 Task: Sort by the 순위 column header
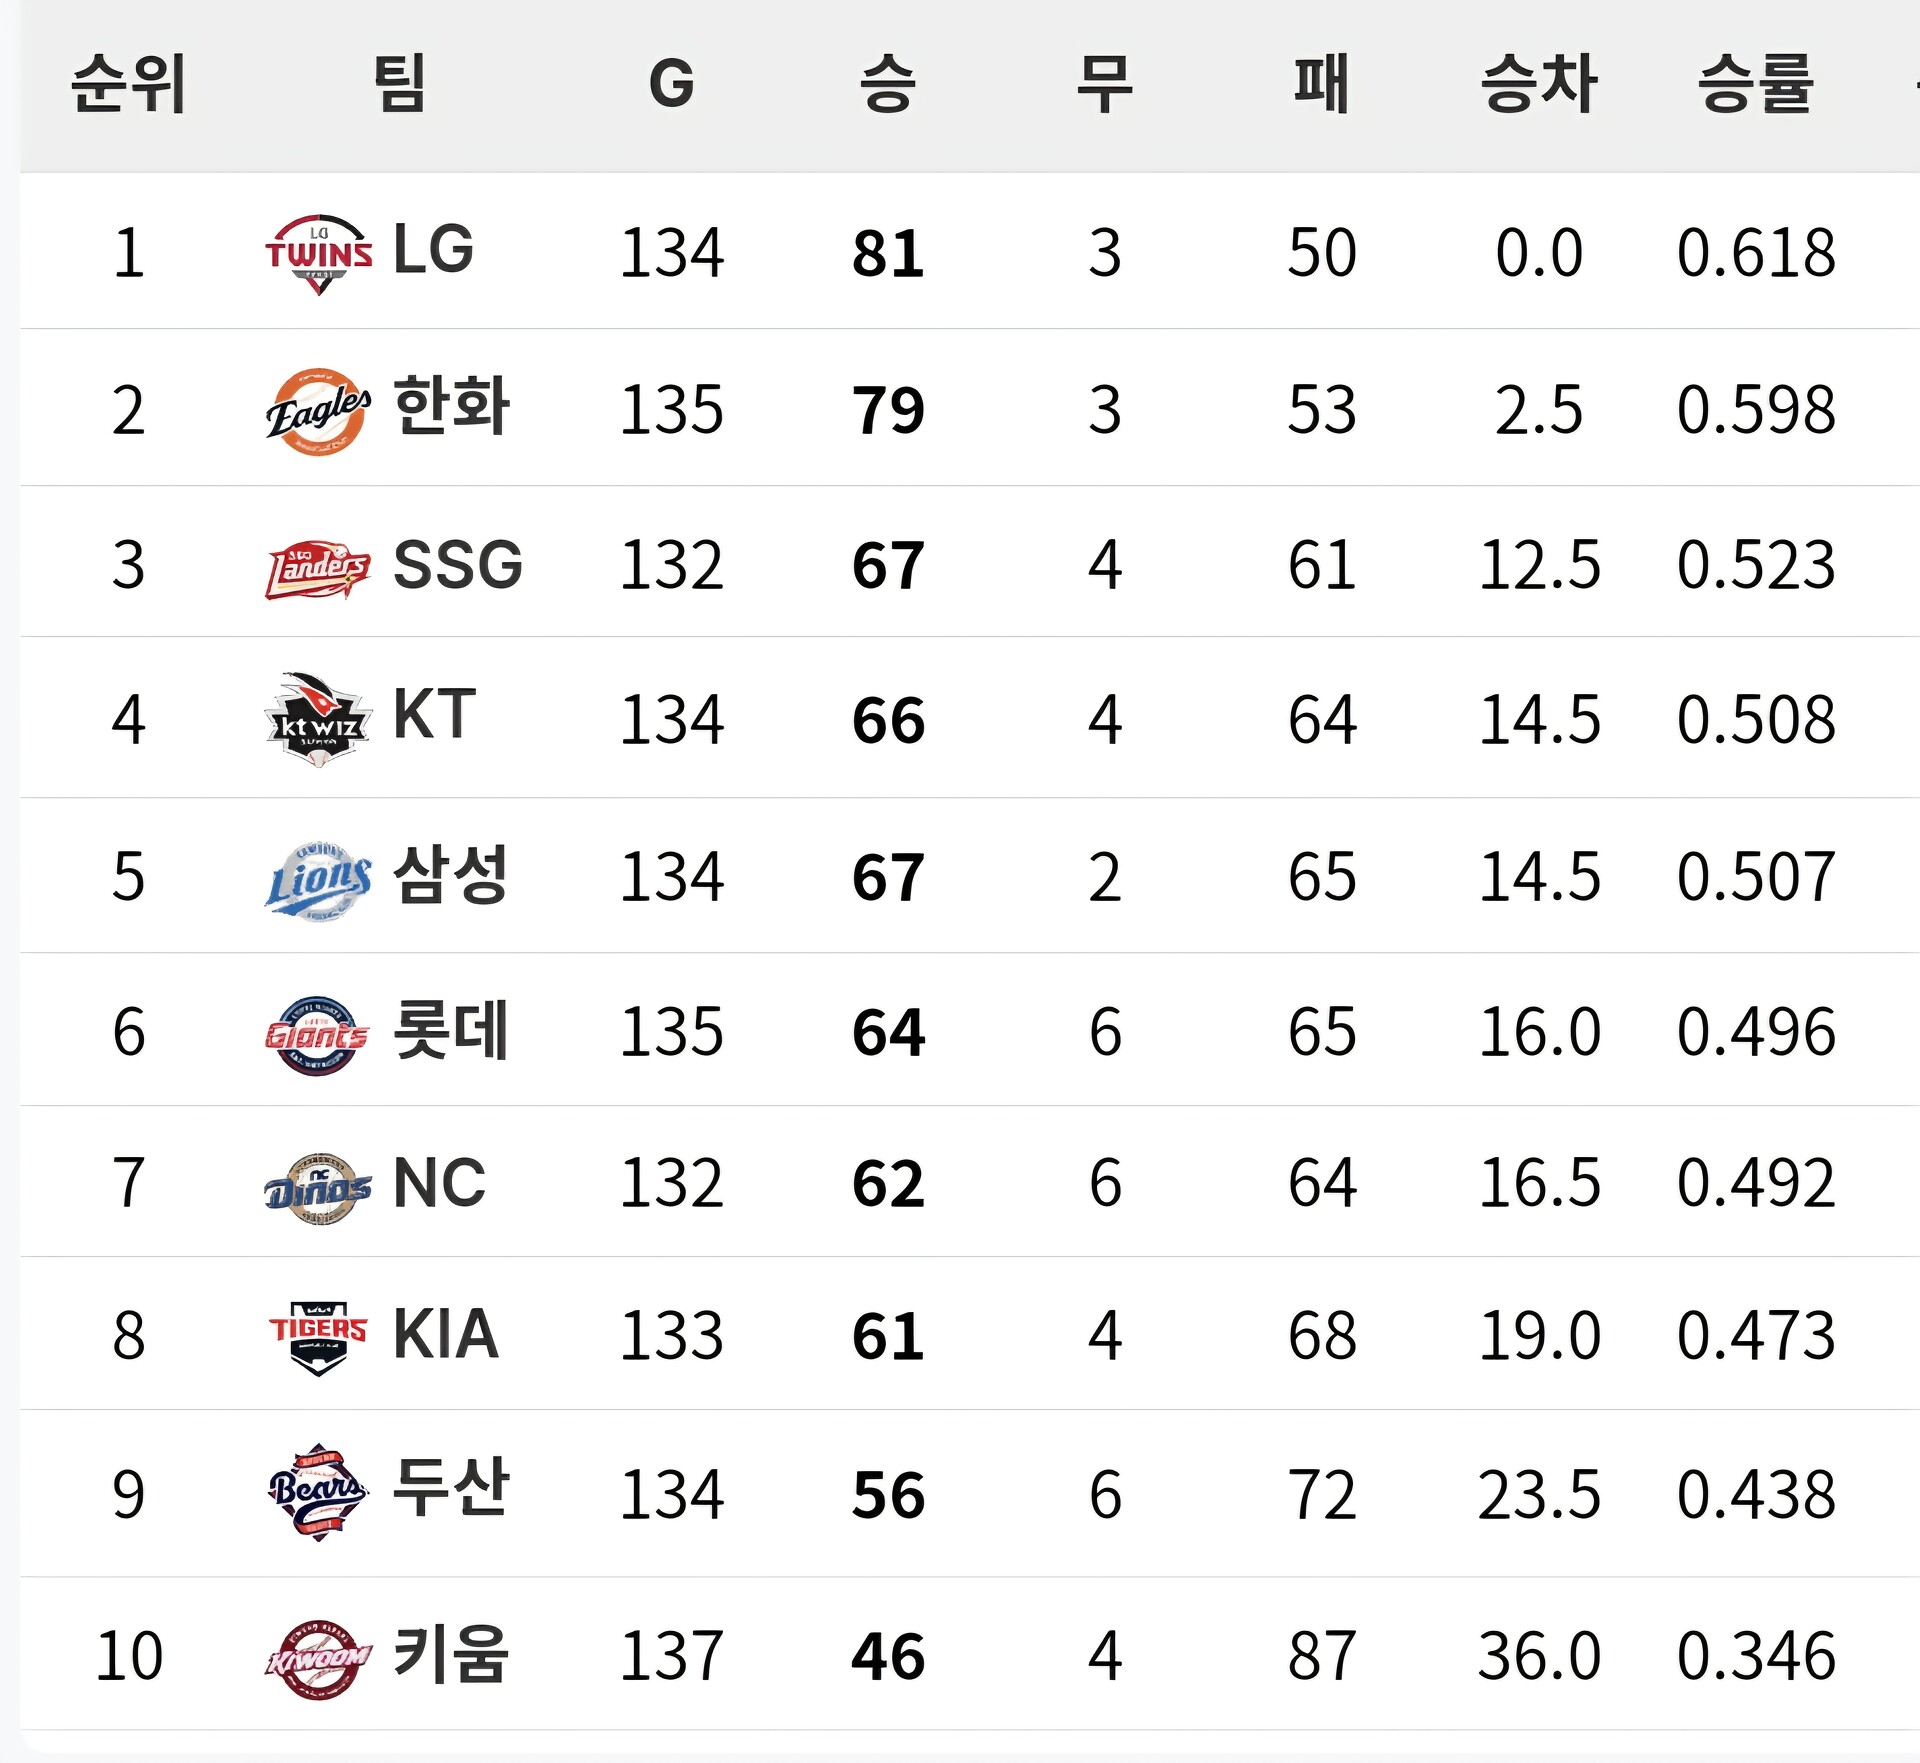point(128,84)
